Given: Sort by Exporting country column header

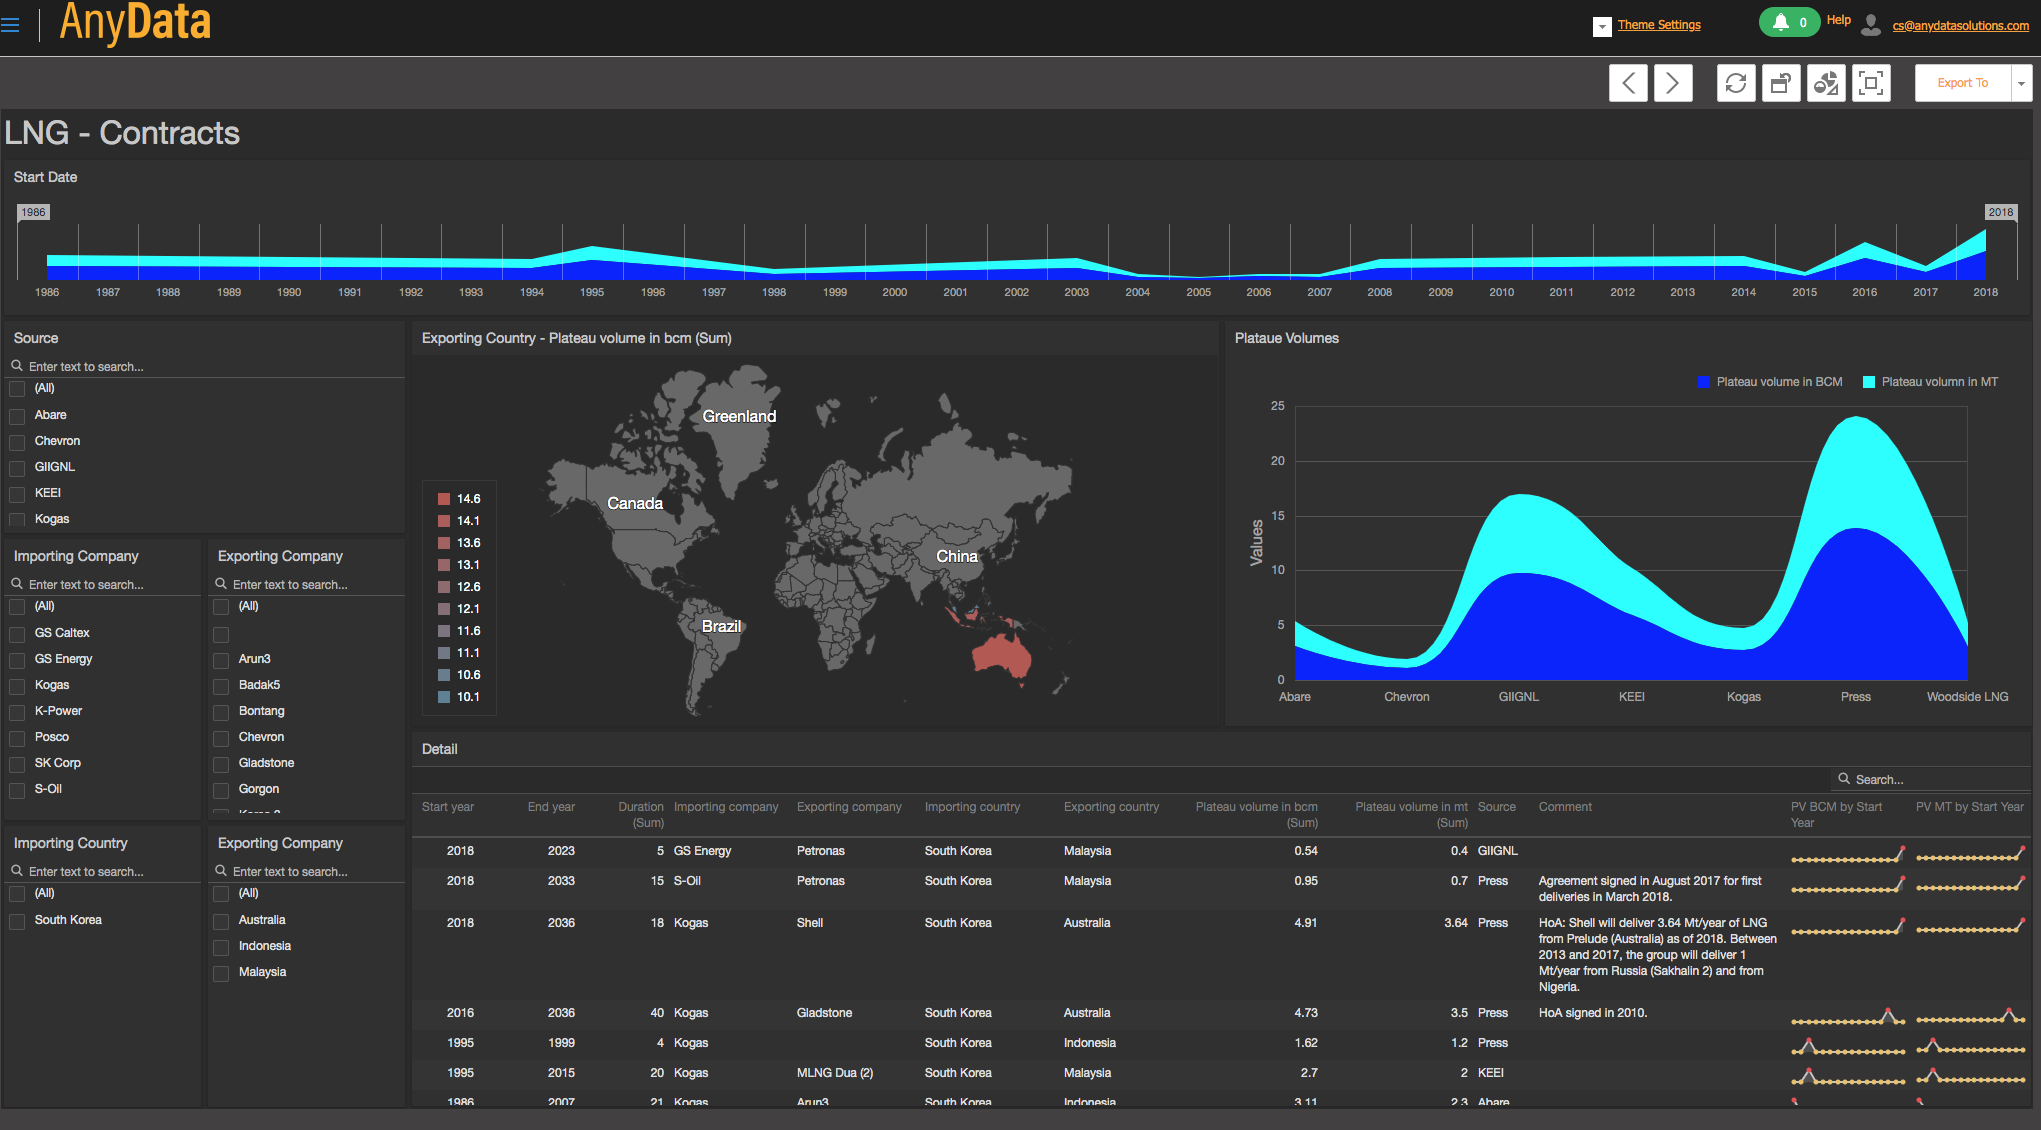Looking at the screenshot, I should coord(1111,807).
